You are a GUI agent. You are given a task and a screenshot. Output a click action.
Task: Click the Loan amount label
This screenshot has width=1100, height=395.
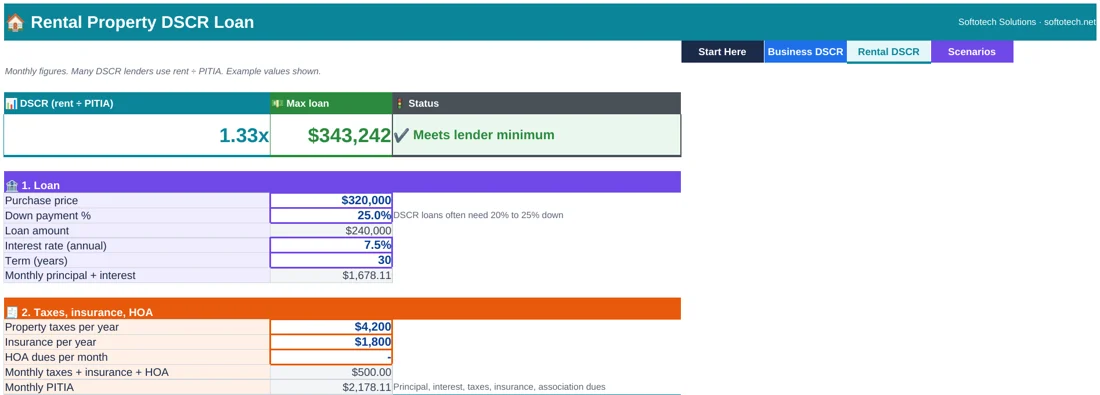[x=37, y=230]
